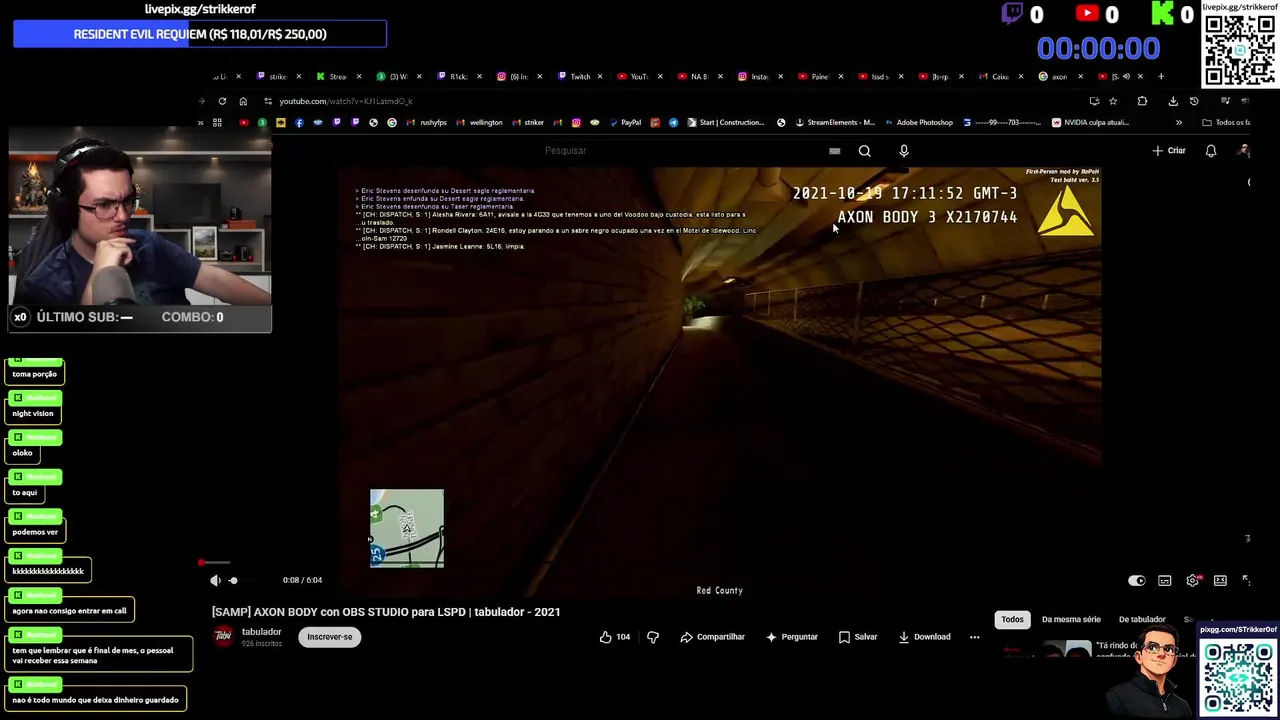Image resolution: width=1280 pixels, height=720 pixels.
Task: Start voice search microphone
Action: [904, 151]
